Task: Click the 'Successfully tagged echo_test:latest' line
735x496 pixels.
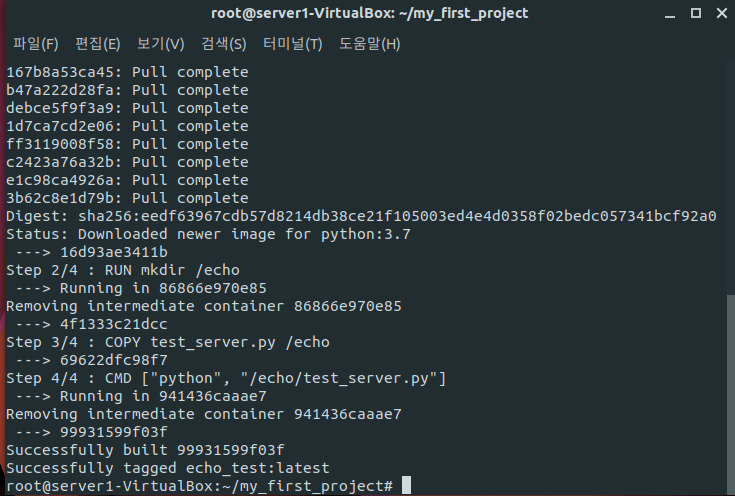Action: (167, 468)
